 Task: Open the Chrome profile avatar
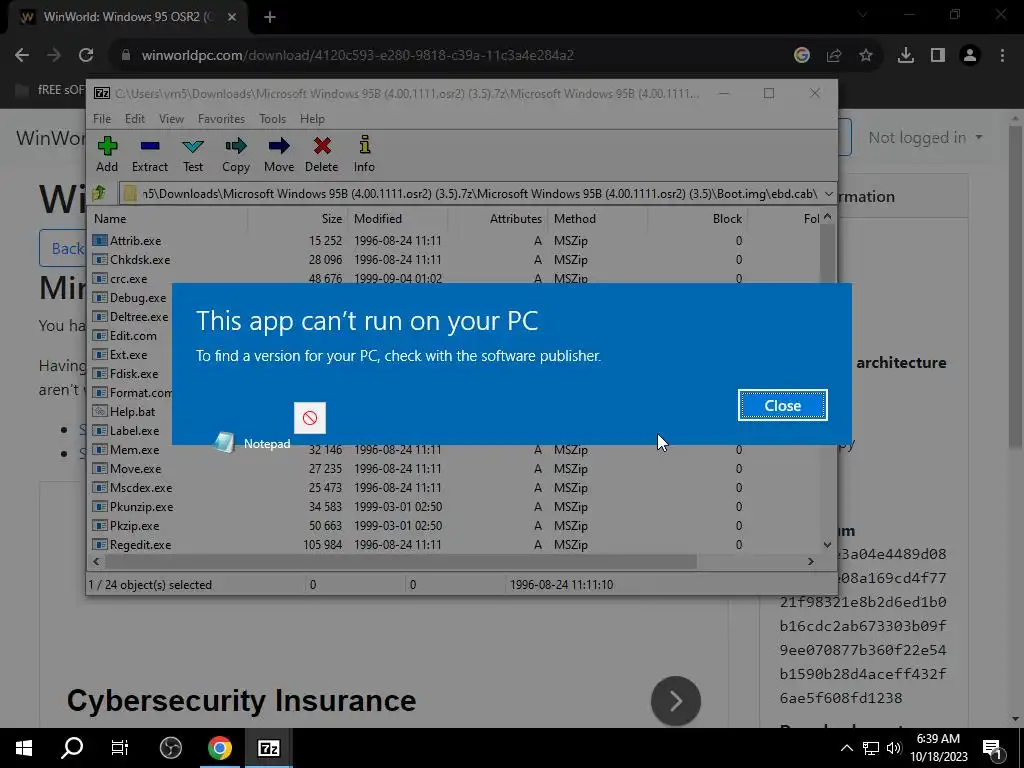[x=970, y=56]
